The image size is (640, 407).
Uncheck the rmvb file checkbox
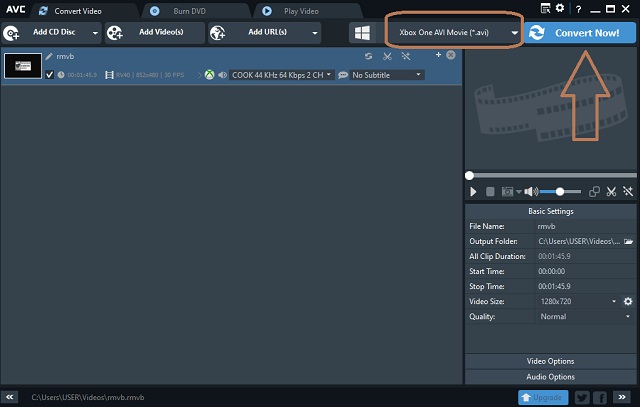click(49, 75)
